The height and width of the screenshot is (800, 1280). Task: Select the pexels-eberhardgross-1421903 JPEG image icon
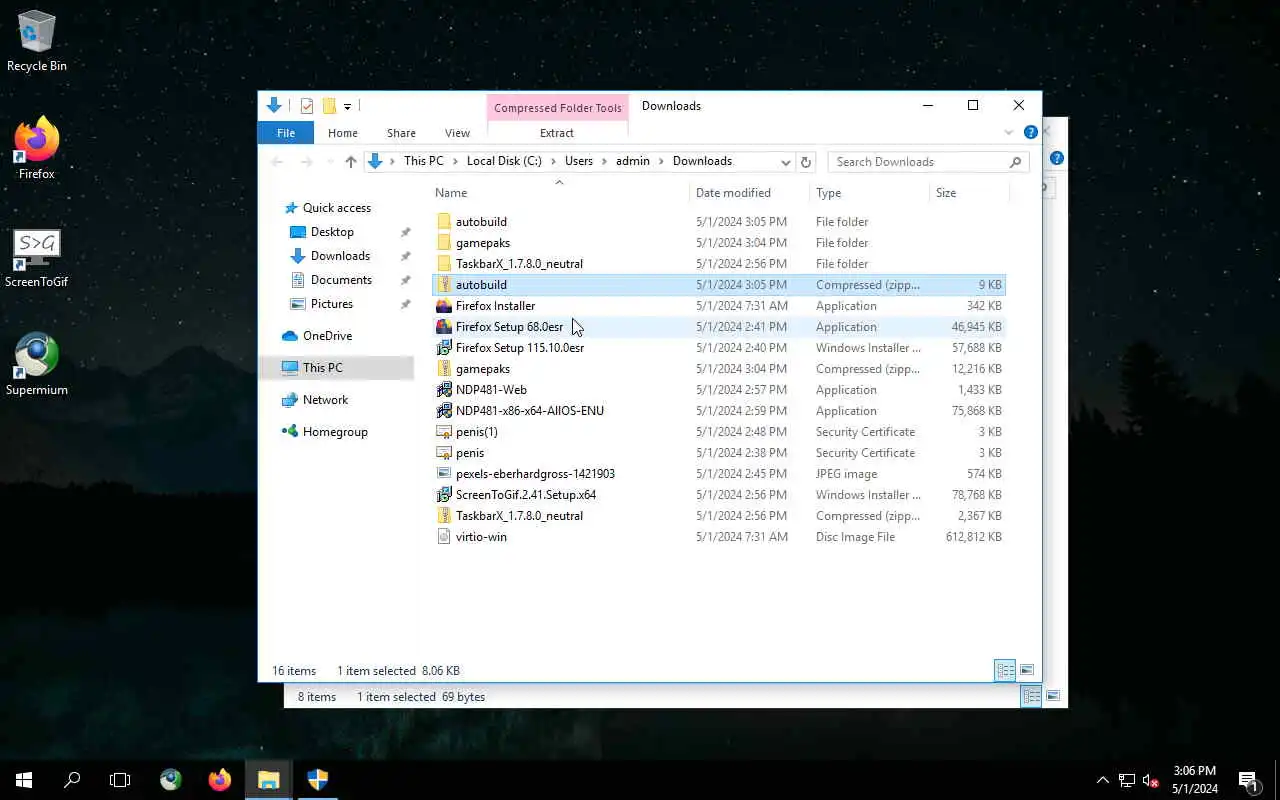444,474
